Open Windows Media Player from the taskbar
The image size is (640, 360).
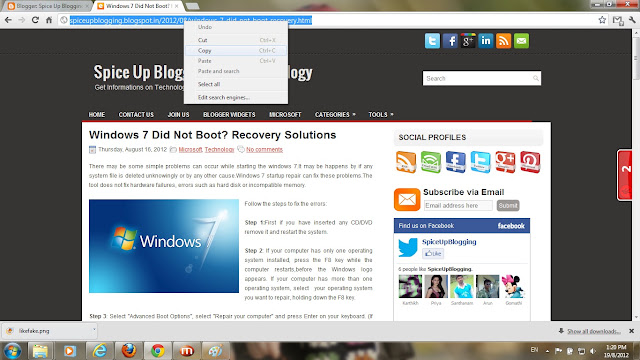(x=69, y=351)
